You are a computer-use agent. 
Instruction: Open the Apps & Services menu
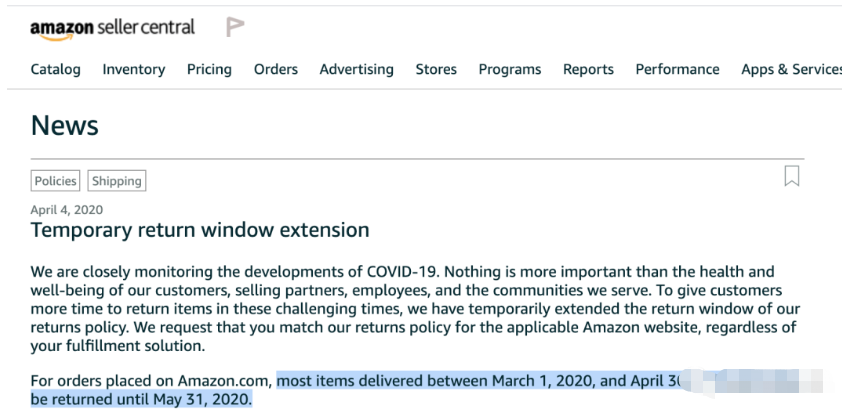tap(792, 69)
